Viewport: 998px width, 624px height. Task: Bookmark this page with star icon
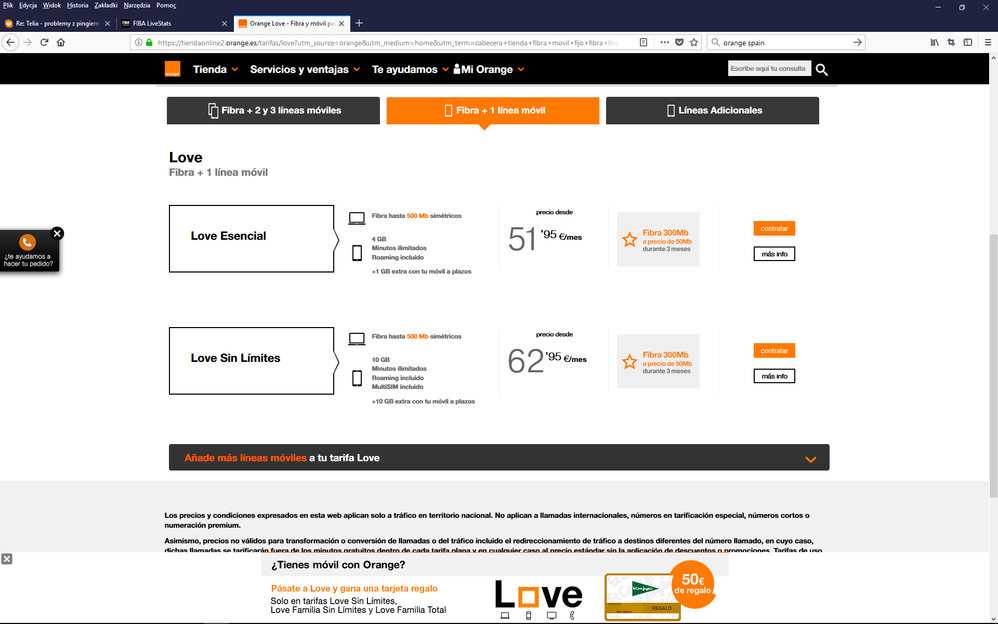(x=694, y=43)
